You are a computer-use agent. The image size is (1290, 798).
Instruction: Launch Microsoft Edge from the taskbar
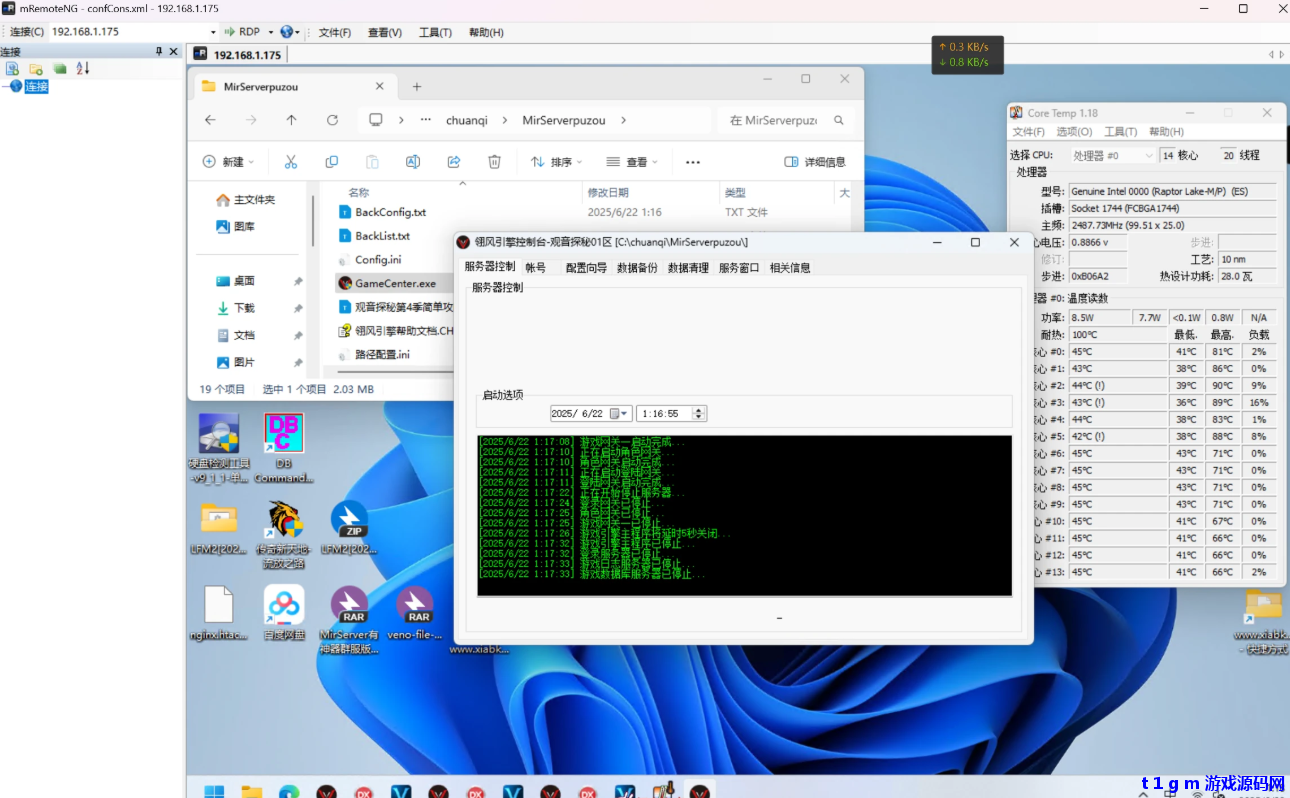288,790
